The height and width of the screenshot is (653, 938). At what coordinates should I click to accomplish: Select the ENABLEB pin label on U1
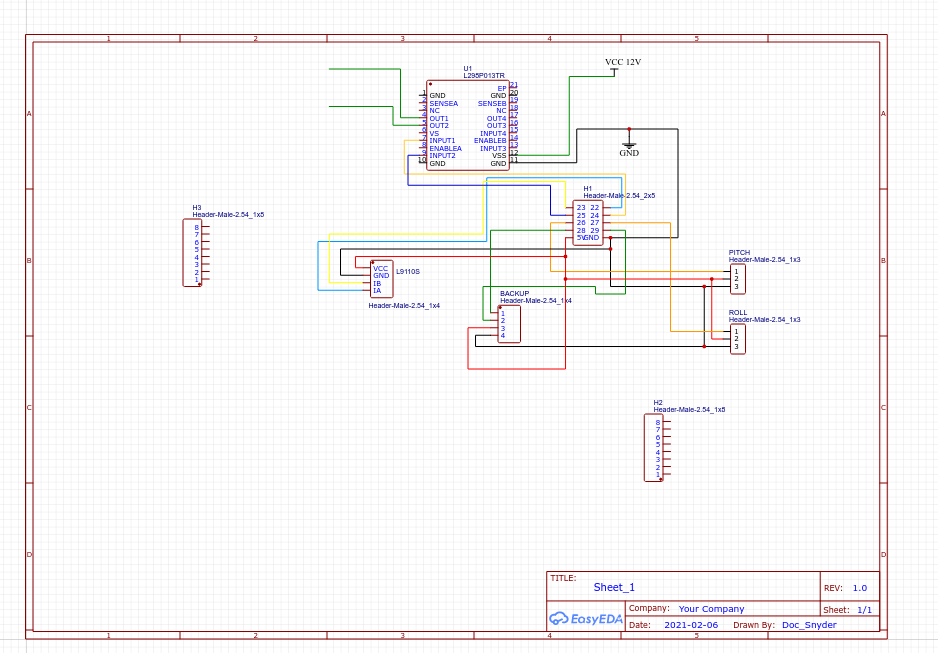click(490, 141)
